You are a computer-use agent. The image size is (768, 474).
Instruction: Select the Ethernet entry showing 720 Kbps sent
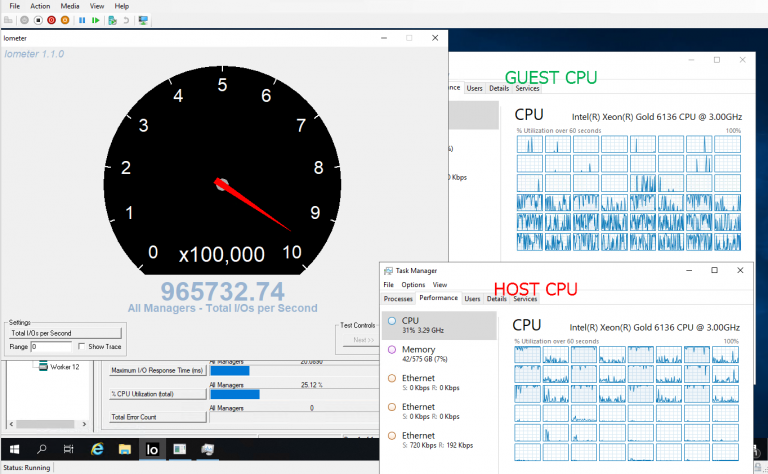tap(439, 440)
